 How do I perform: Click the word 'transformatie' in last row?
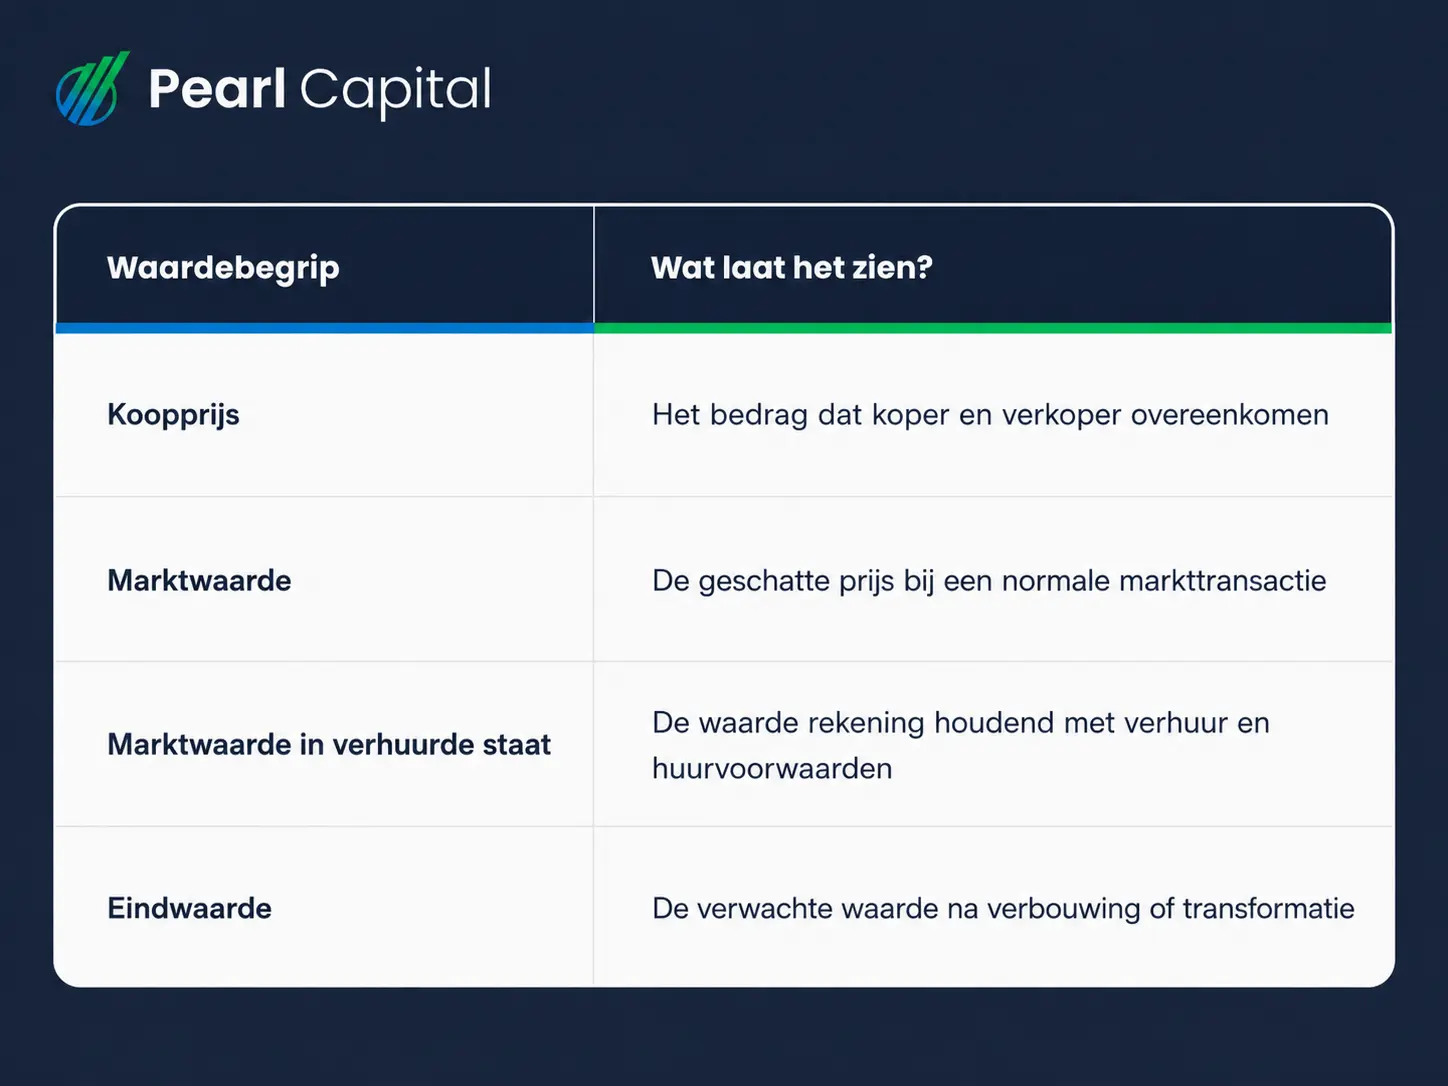[1268, 908]
